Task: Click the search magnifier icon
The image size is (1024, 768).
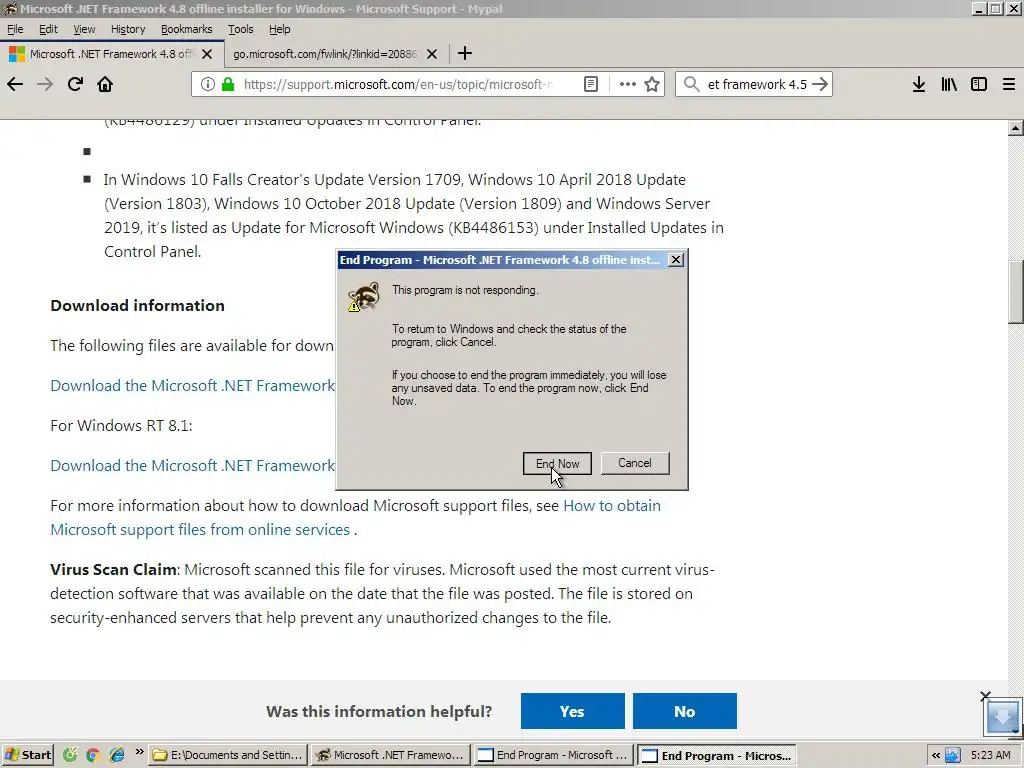Action: pos(691,84)
